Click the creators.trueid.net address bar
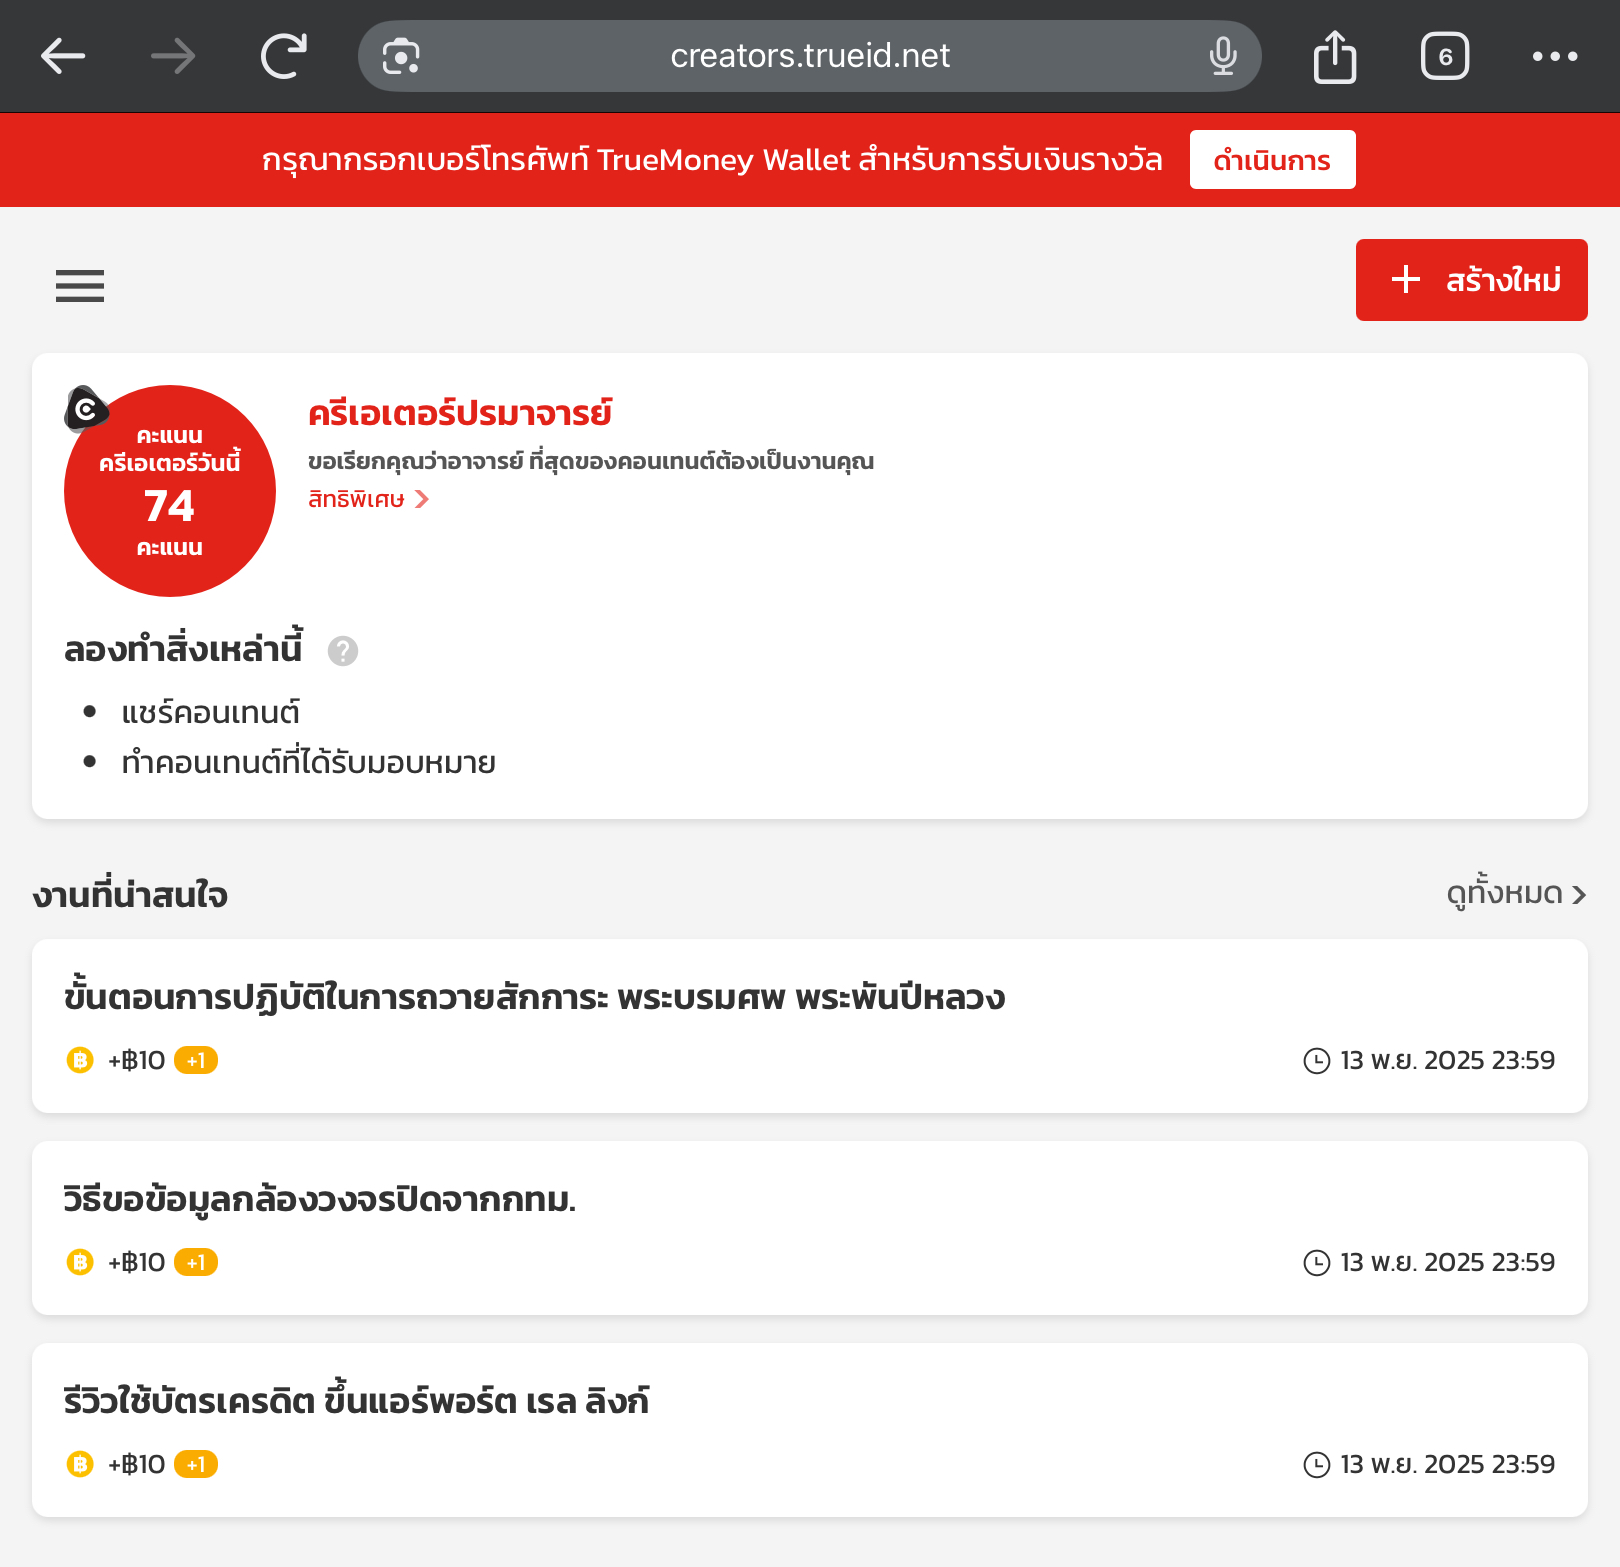Image resolution: width=1620 pixels, height=1567 pixels. (x=810, y=56)
